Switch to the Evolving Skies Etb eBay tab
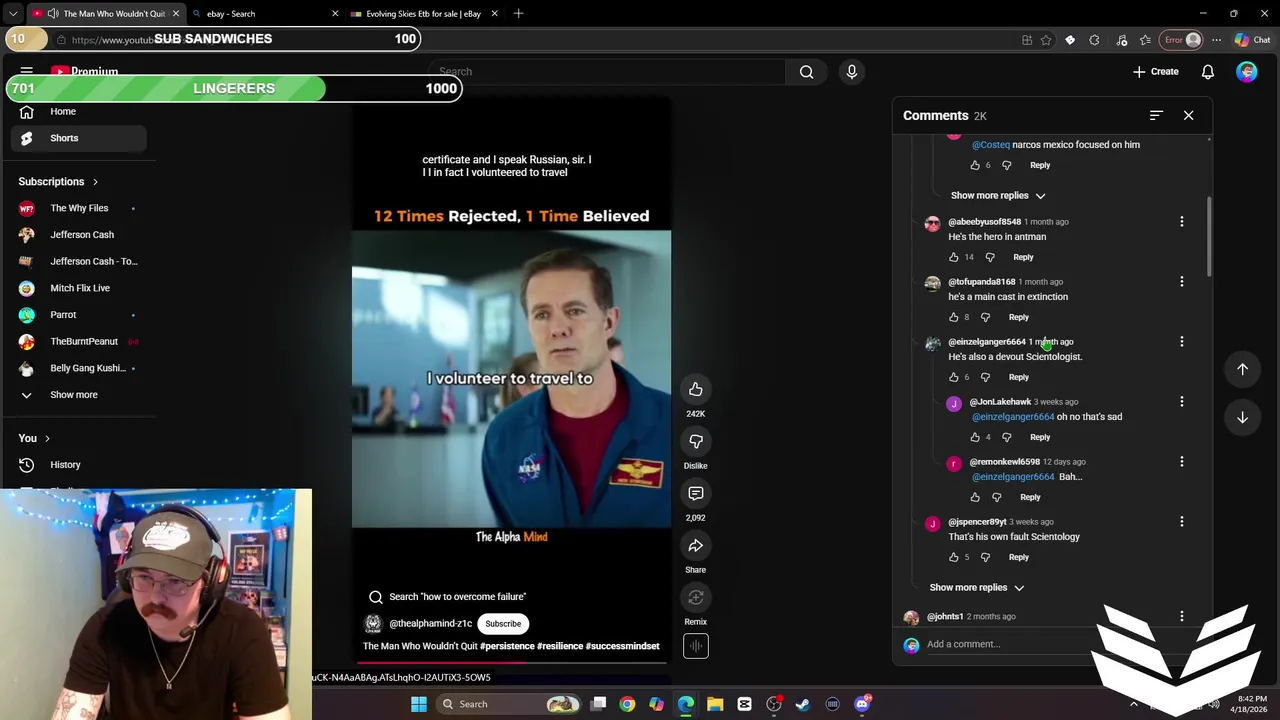 (x=424, y=14)
